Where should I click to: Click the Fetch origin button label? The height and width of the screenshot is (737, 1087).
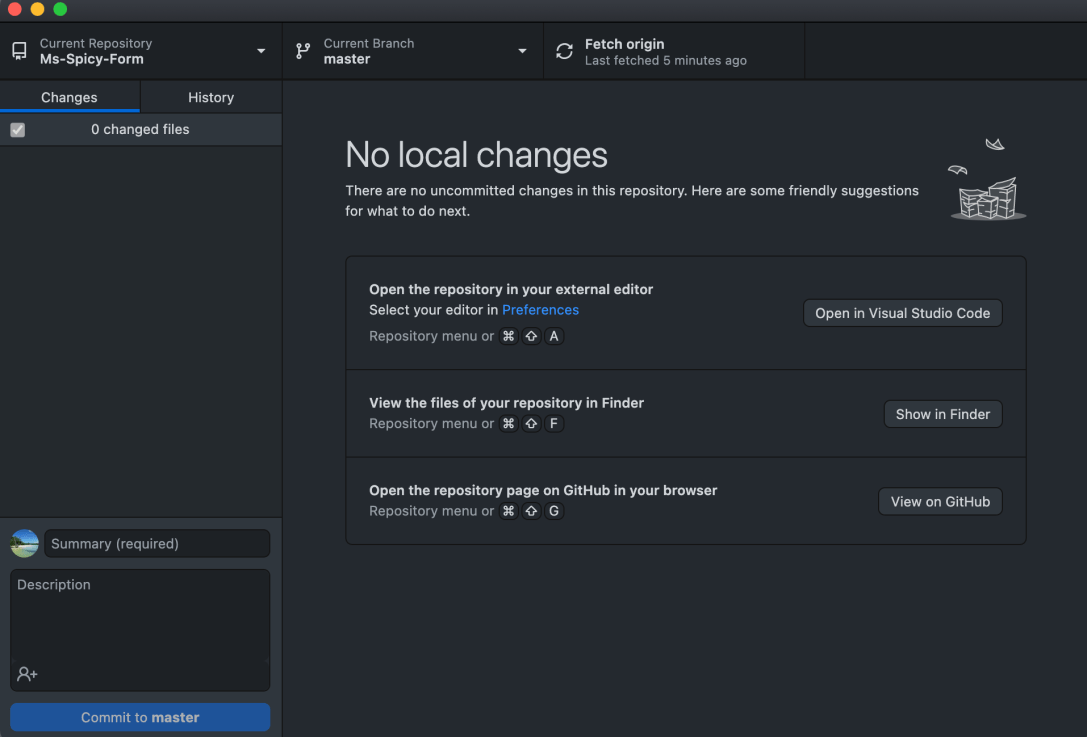click(x=625, y=44)
